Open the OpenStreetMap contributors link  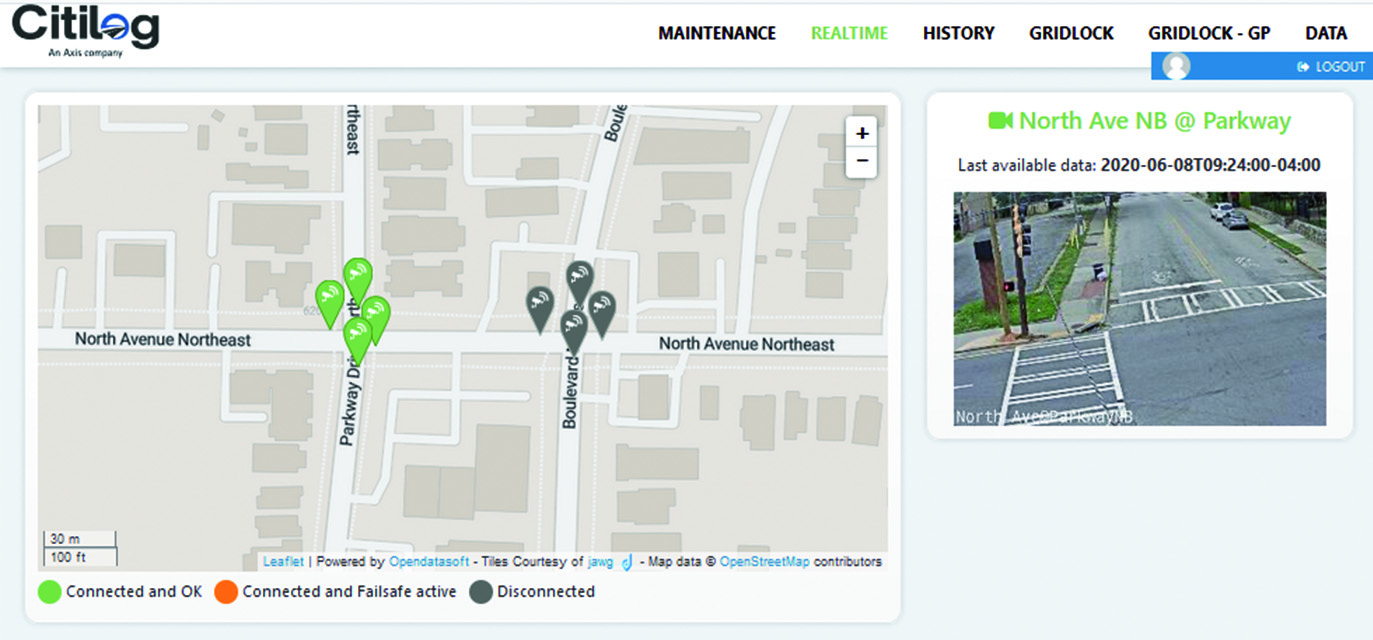764,562
